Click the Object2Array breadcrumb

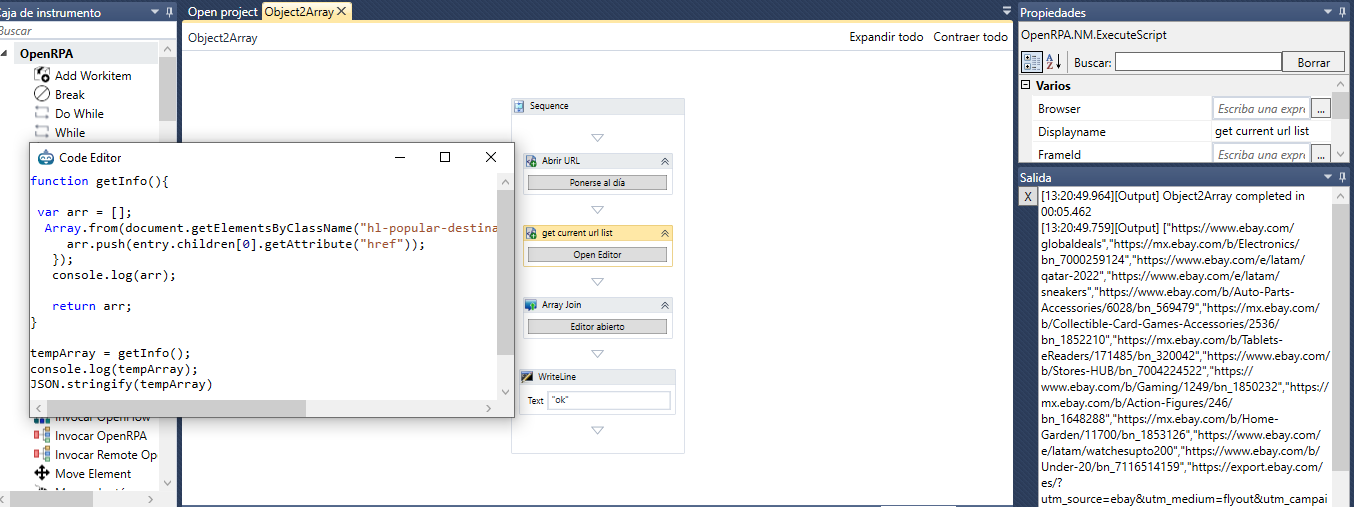click(x=222, y=38)
